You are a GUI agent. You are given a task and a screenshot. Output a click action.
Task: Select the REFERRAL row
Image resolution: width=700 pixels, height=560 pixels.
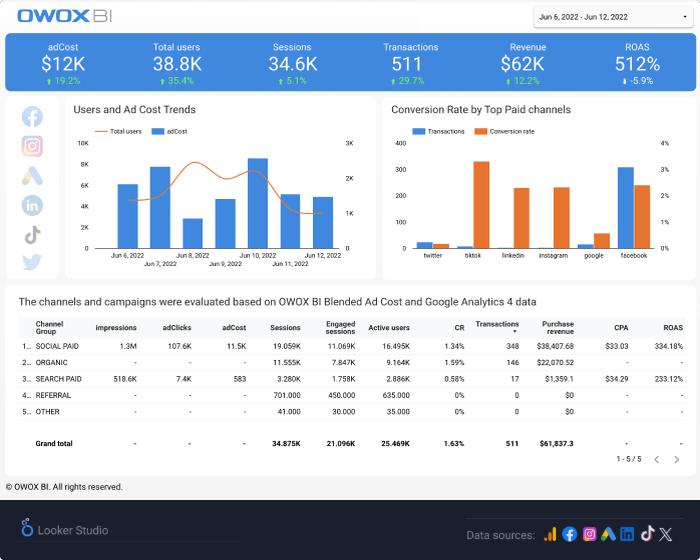click(x=352, y=395)
